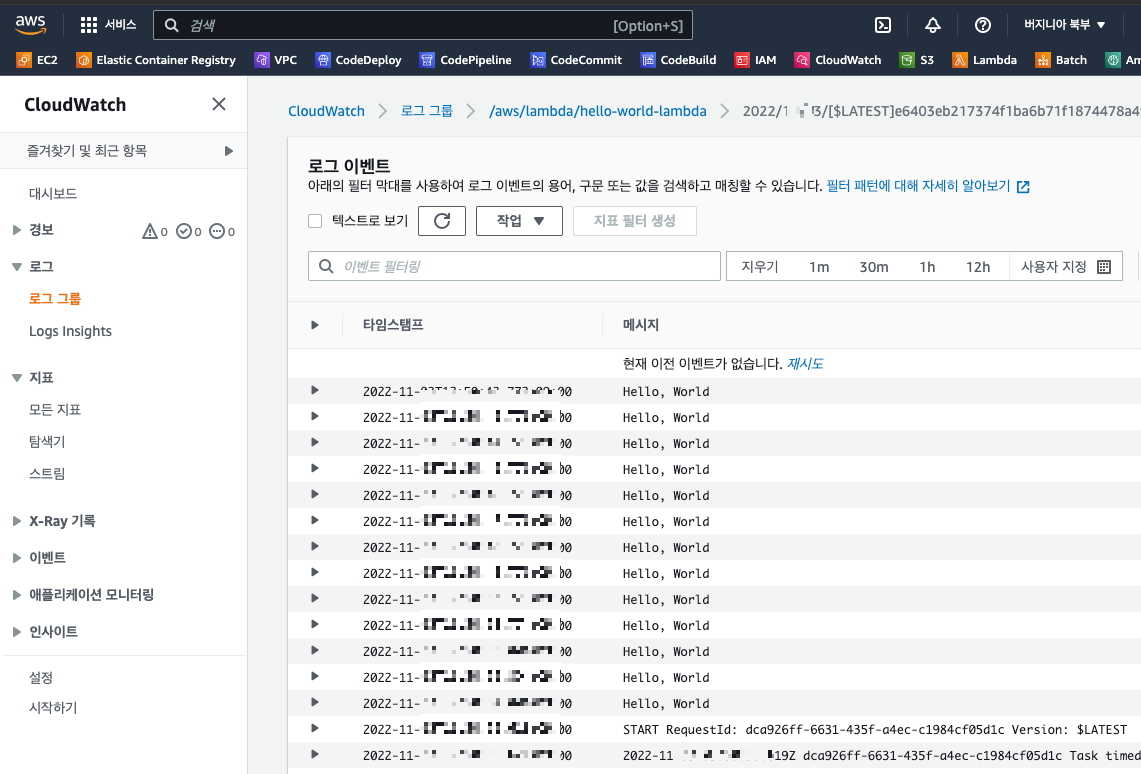Close the CloudWatch navigation sidebar
Screen dimensions: 1141x774
(x=218, y=104)
